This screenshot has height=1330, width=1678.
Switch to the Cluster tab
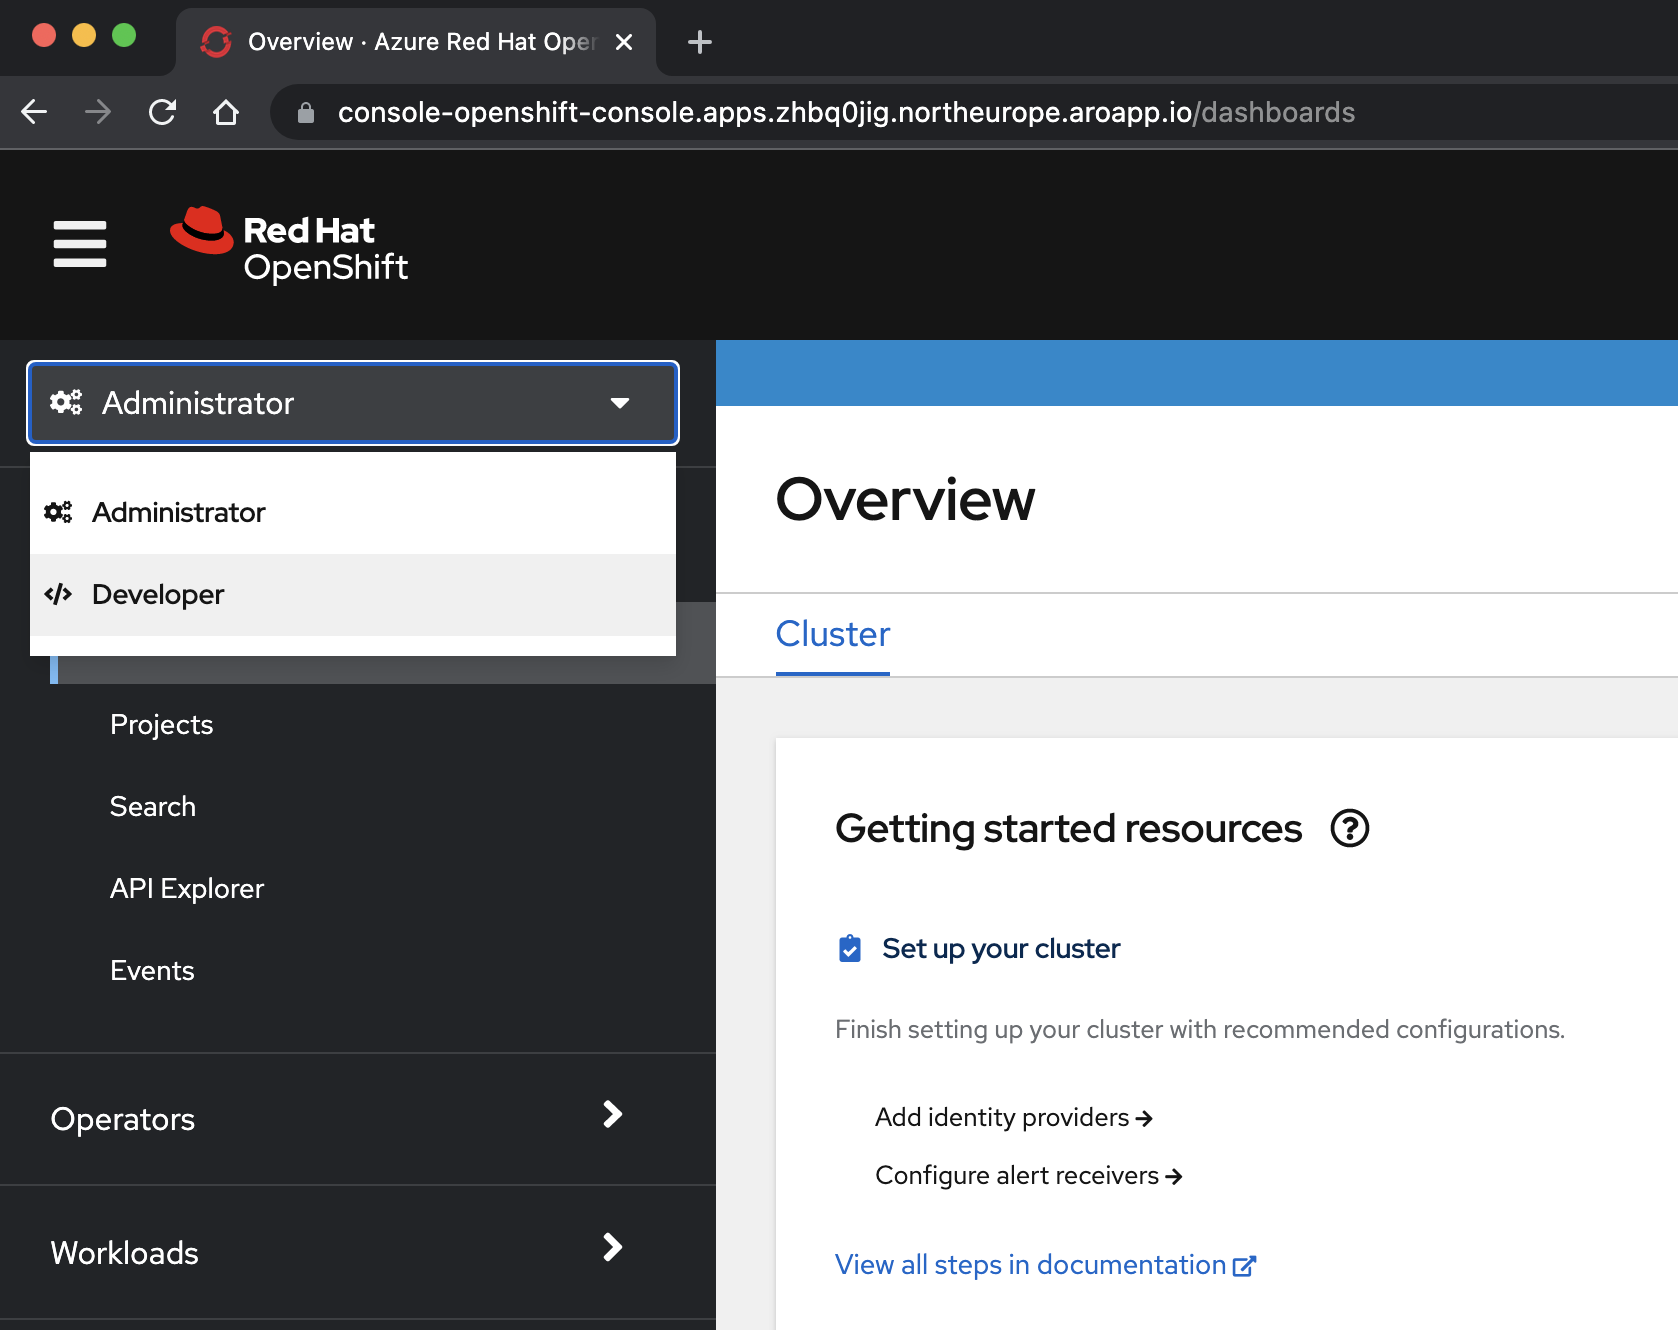point(832,634)
